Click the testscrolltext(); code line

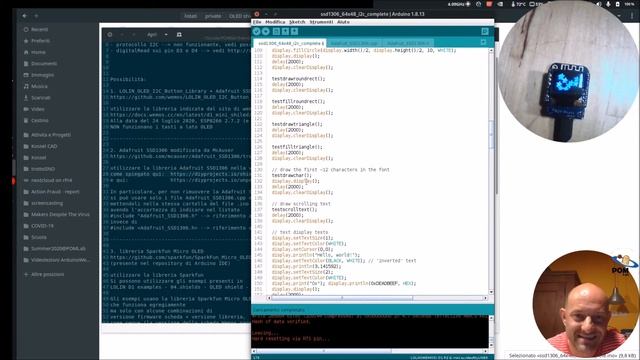(x=294, y=209)
